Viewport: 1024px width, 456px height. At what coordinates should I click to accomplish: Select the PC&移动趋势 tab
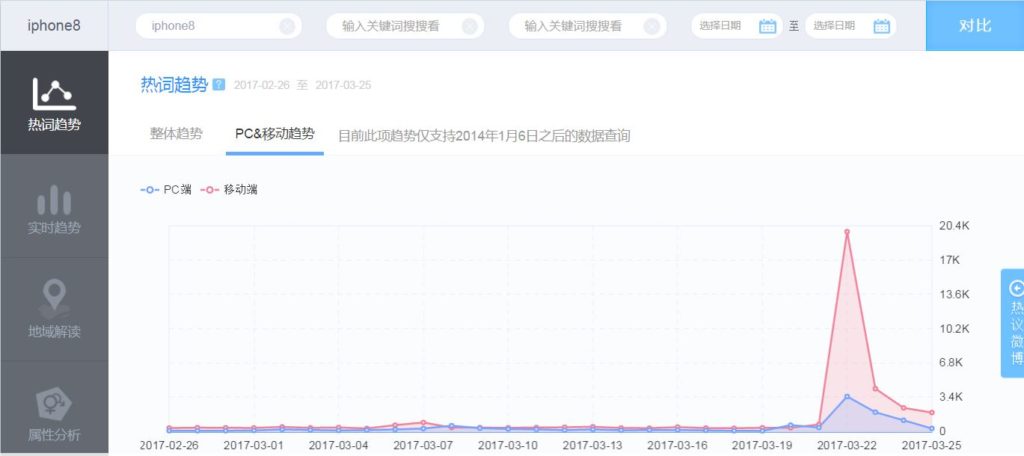(x=274, y=134)
